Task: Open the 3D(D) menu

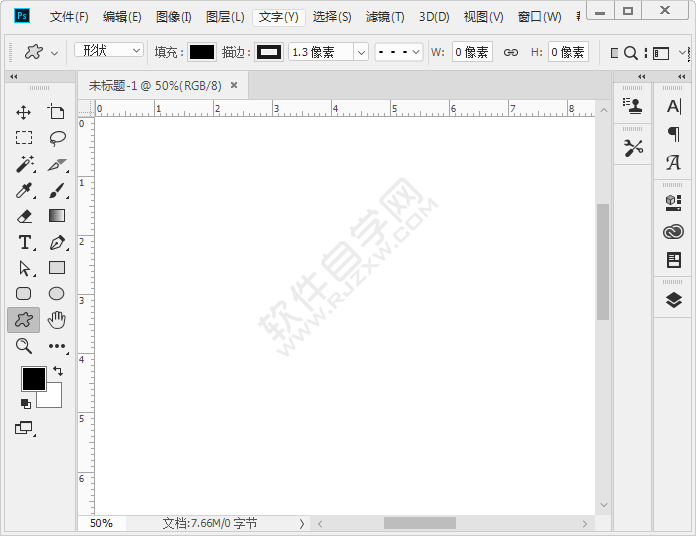Action: pos(434,17)
